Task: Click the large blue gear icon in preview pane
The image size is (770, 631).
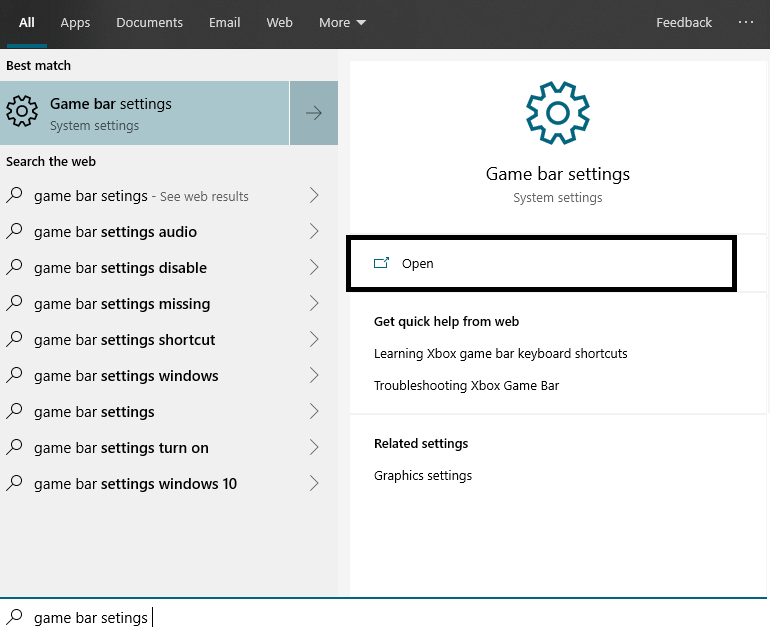Action: [557, 113]
